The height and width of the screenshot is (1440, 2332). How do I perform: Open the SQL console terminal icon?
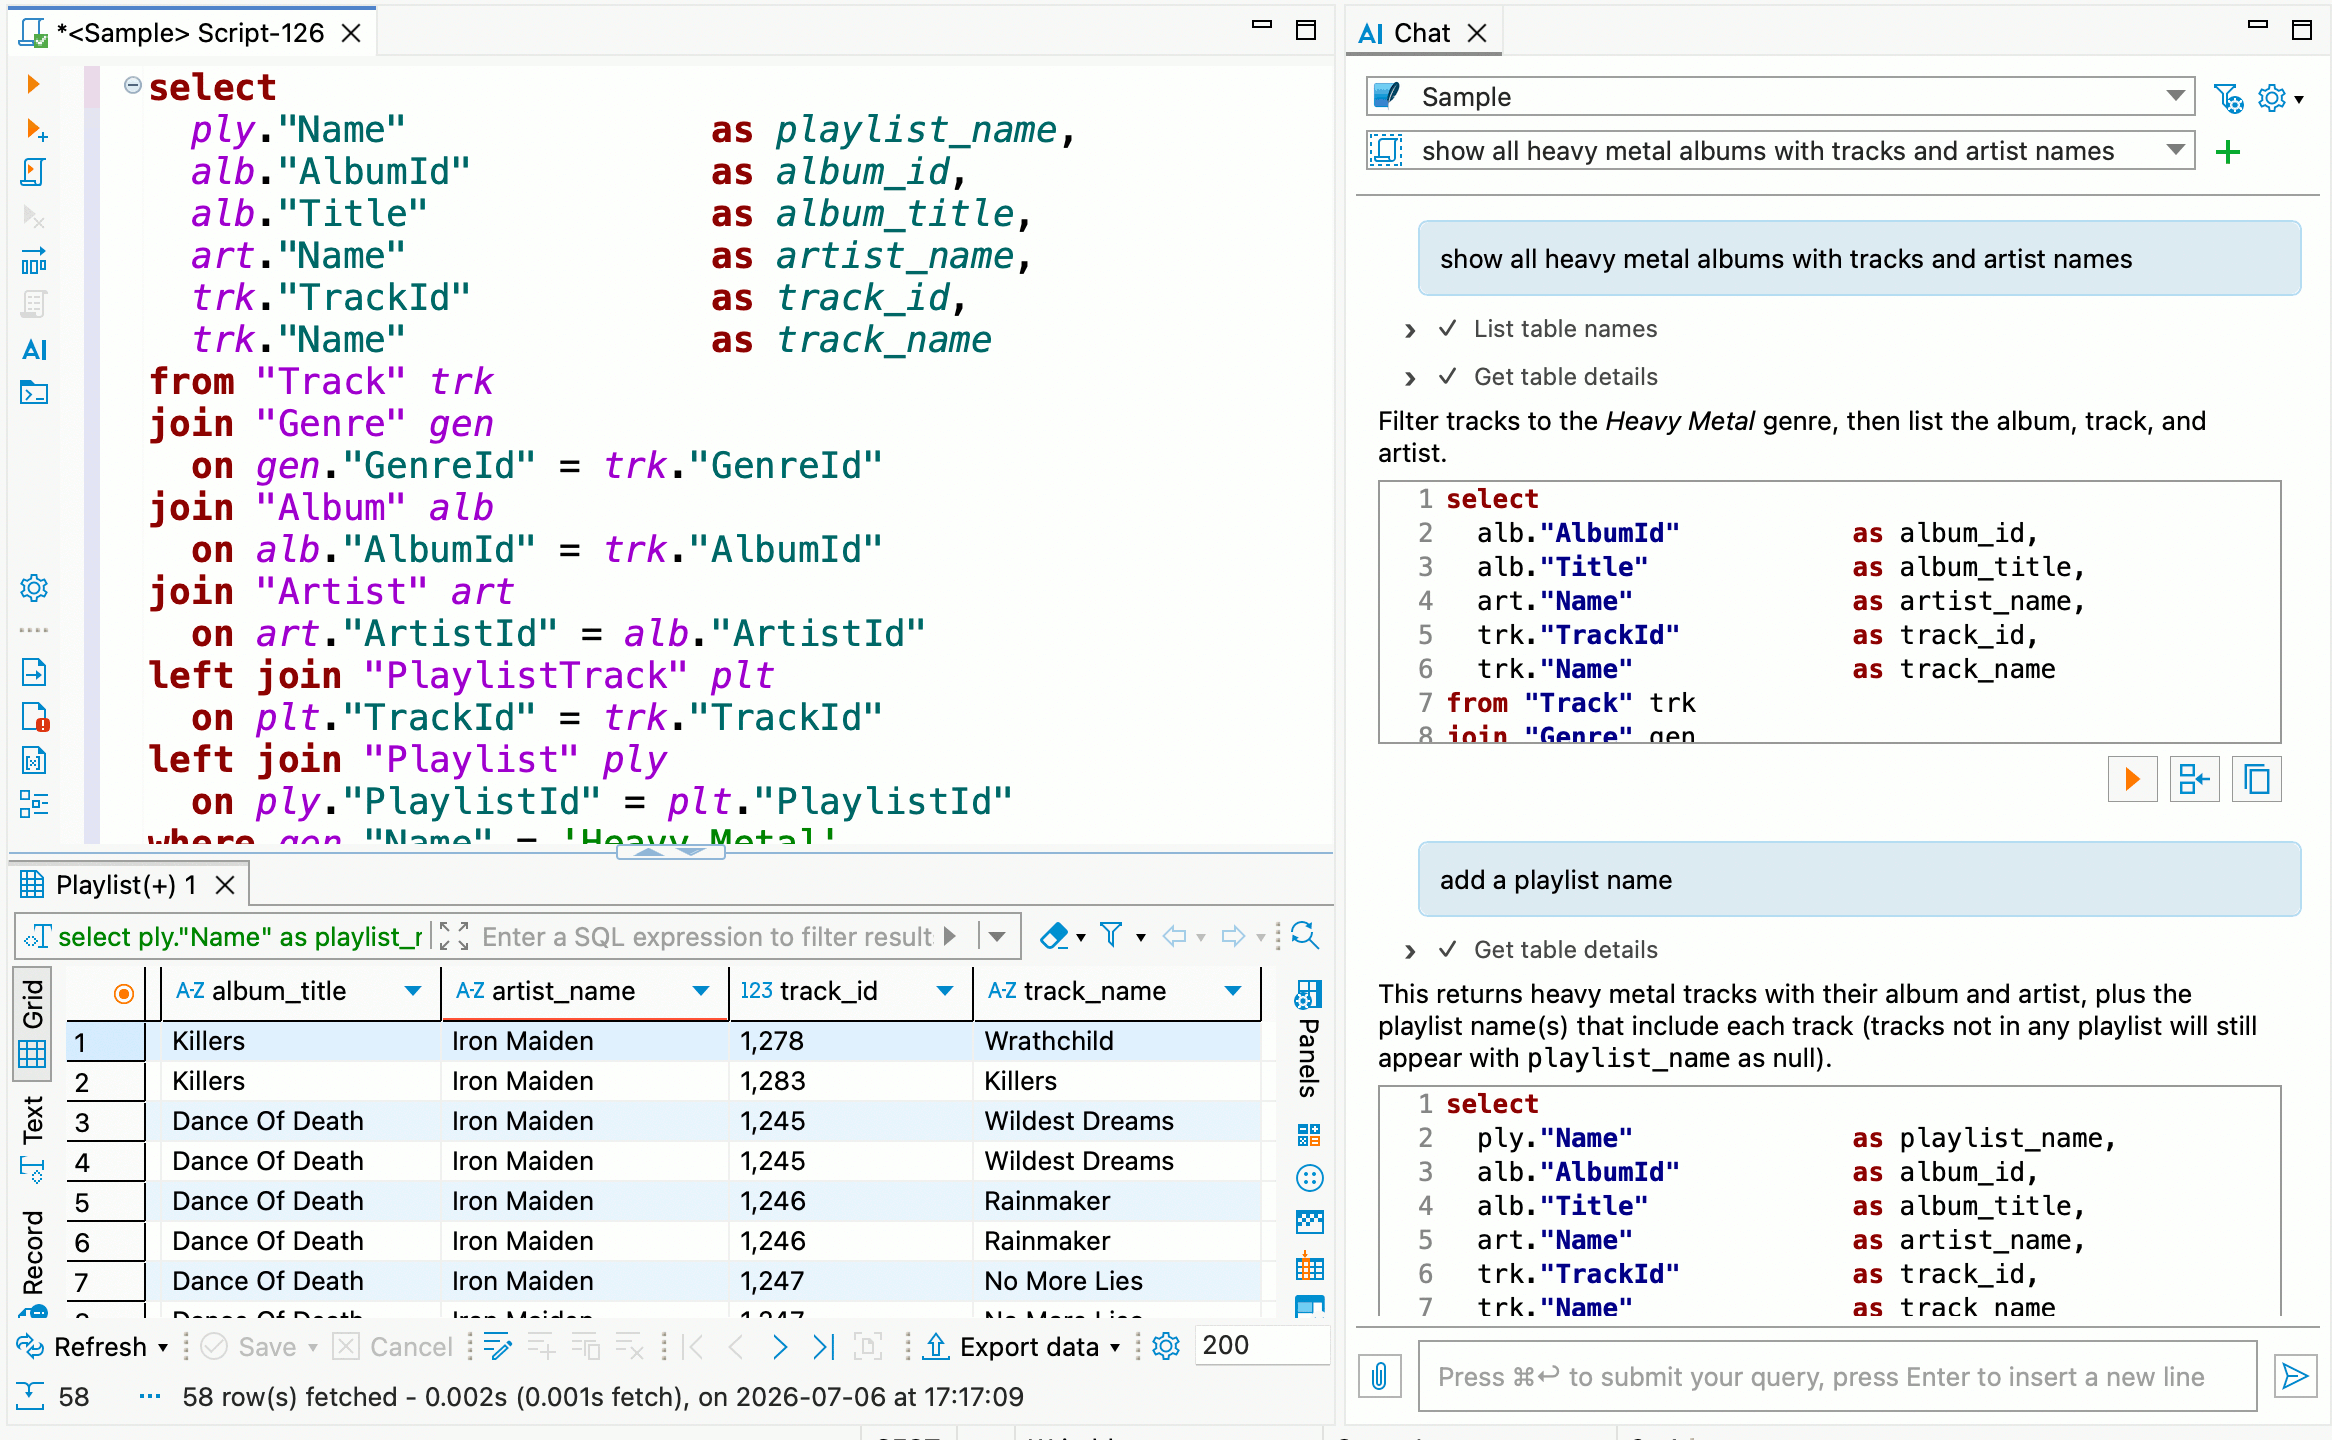coord(34,392)
